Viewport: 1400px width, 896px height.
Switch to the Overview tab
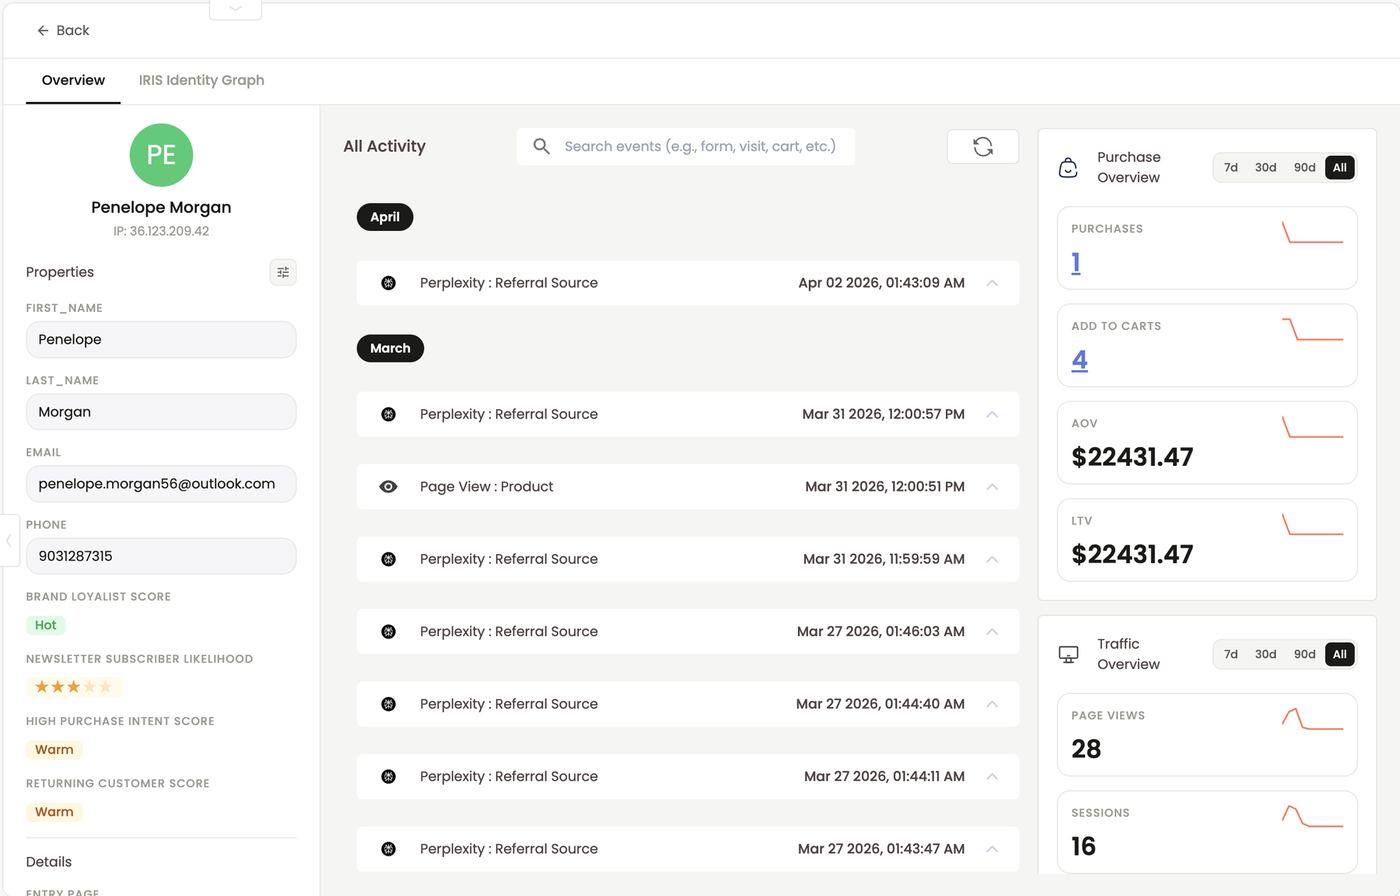tap(73, 80)
